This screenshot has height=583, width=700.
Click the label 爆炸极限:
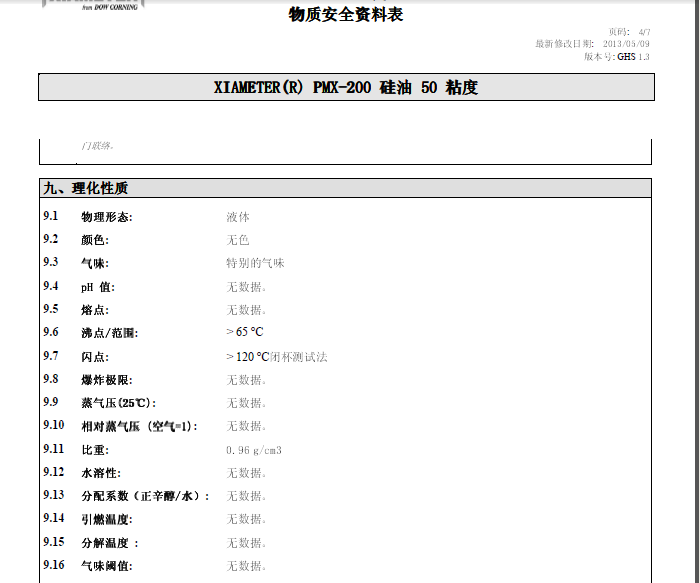tap(107, 380)
